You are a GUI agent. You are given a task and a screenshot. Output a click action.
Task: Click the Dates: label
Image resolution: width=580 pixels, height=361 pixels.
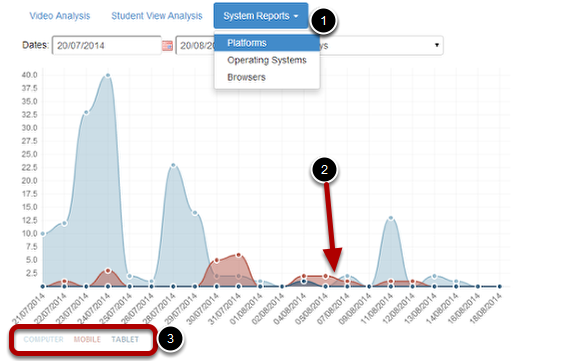point(35,45)
